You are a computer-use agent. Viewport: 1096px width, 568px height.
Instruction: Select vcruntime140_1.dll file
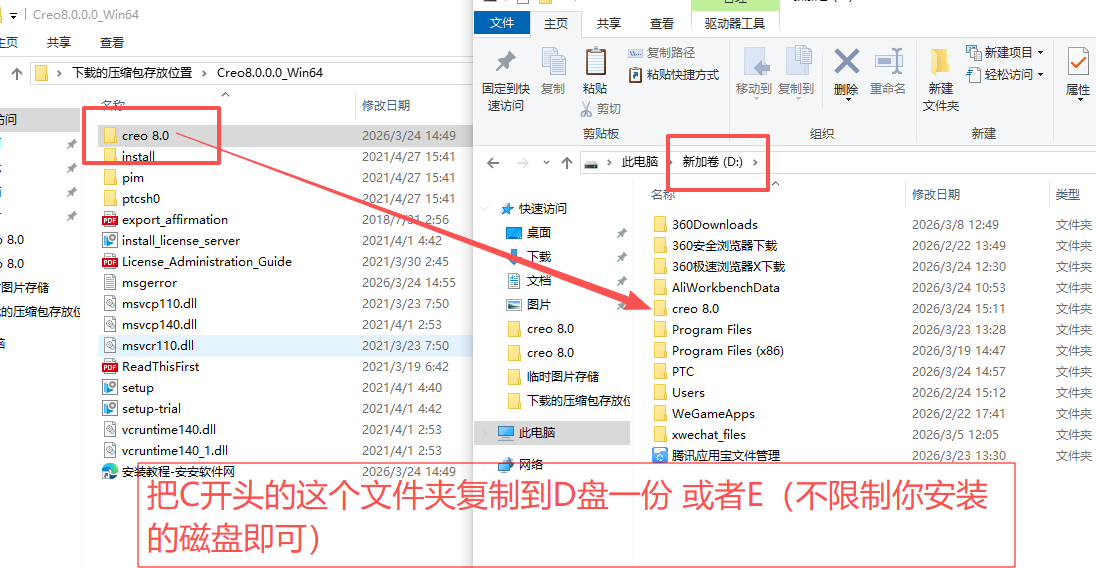(x=175, y=451)
